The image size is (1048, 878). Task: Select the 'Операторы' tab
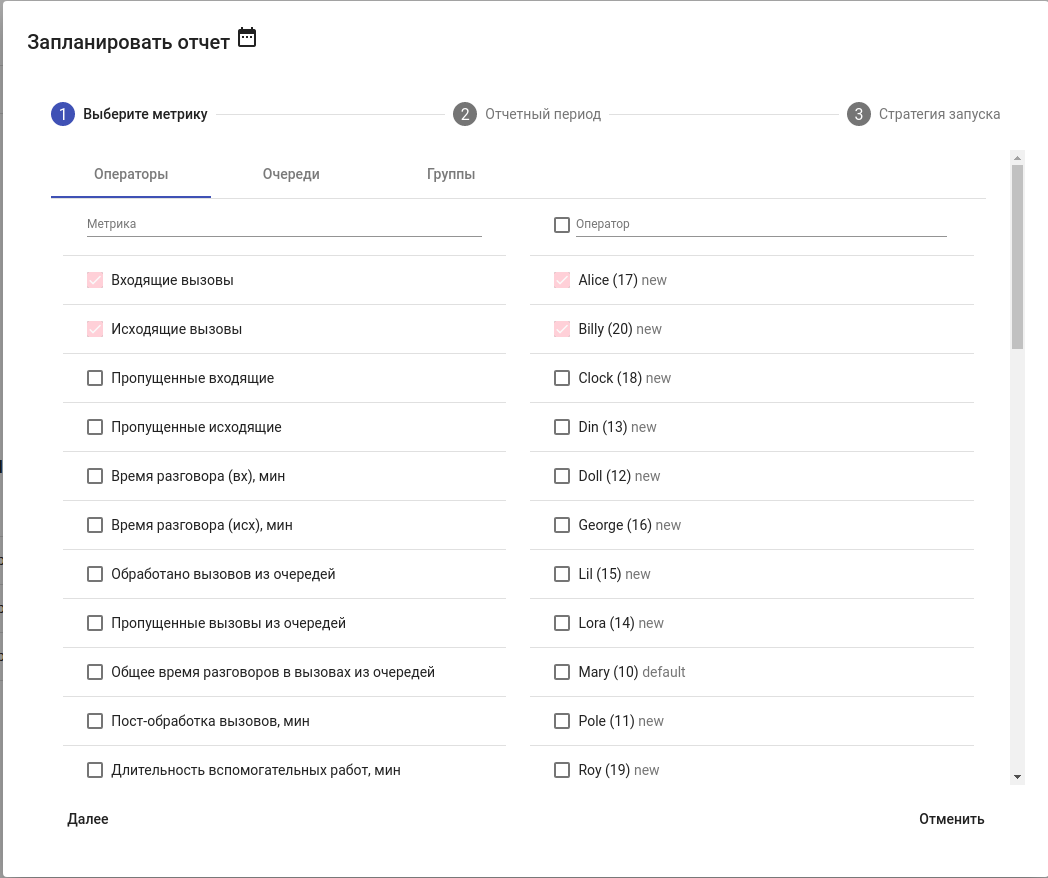131,174
